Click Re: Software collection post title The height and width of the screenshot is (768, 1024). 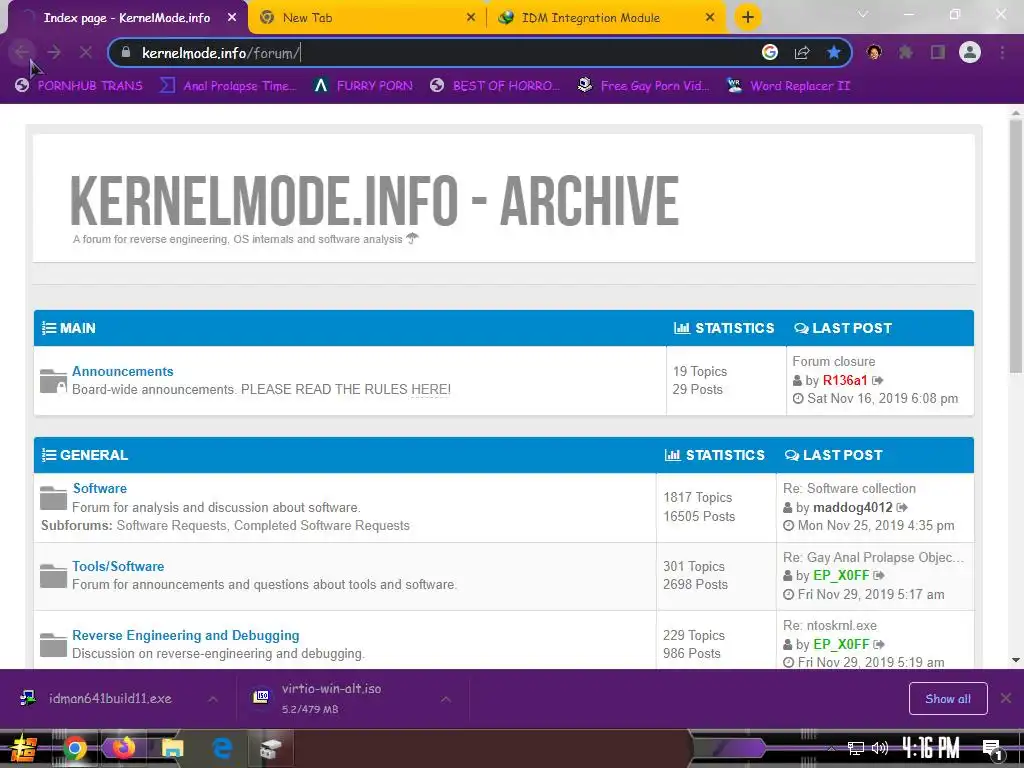pos(849,488)
